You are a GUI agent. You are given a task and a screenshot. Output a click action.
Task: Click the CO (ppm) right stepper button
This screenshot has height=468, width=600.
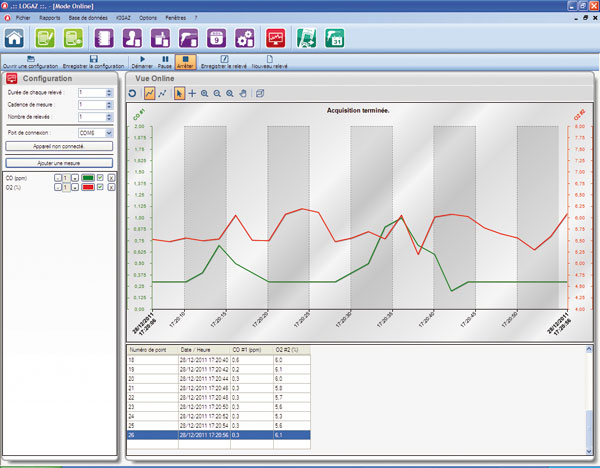[x=75, y=178]
